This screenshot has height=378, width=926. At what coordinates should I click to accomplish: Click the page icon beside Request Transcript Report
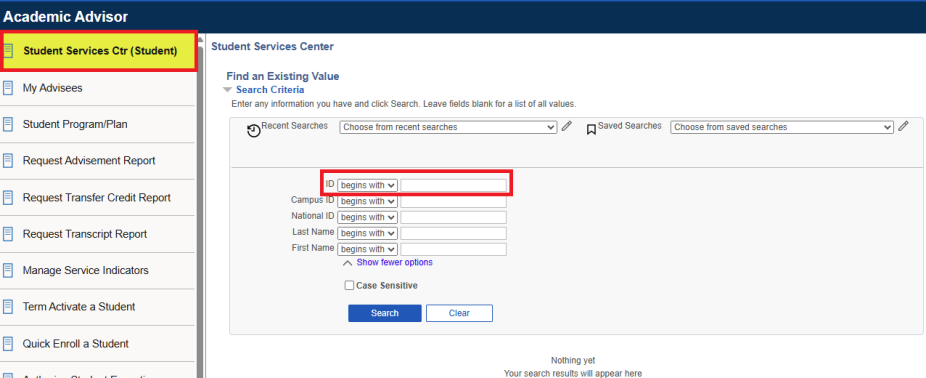[x=8, y=234]
